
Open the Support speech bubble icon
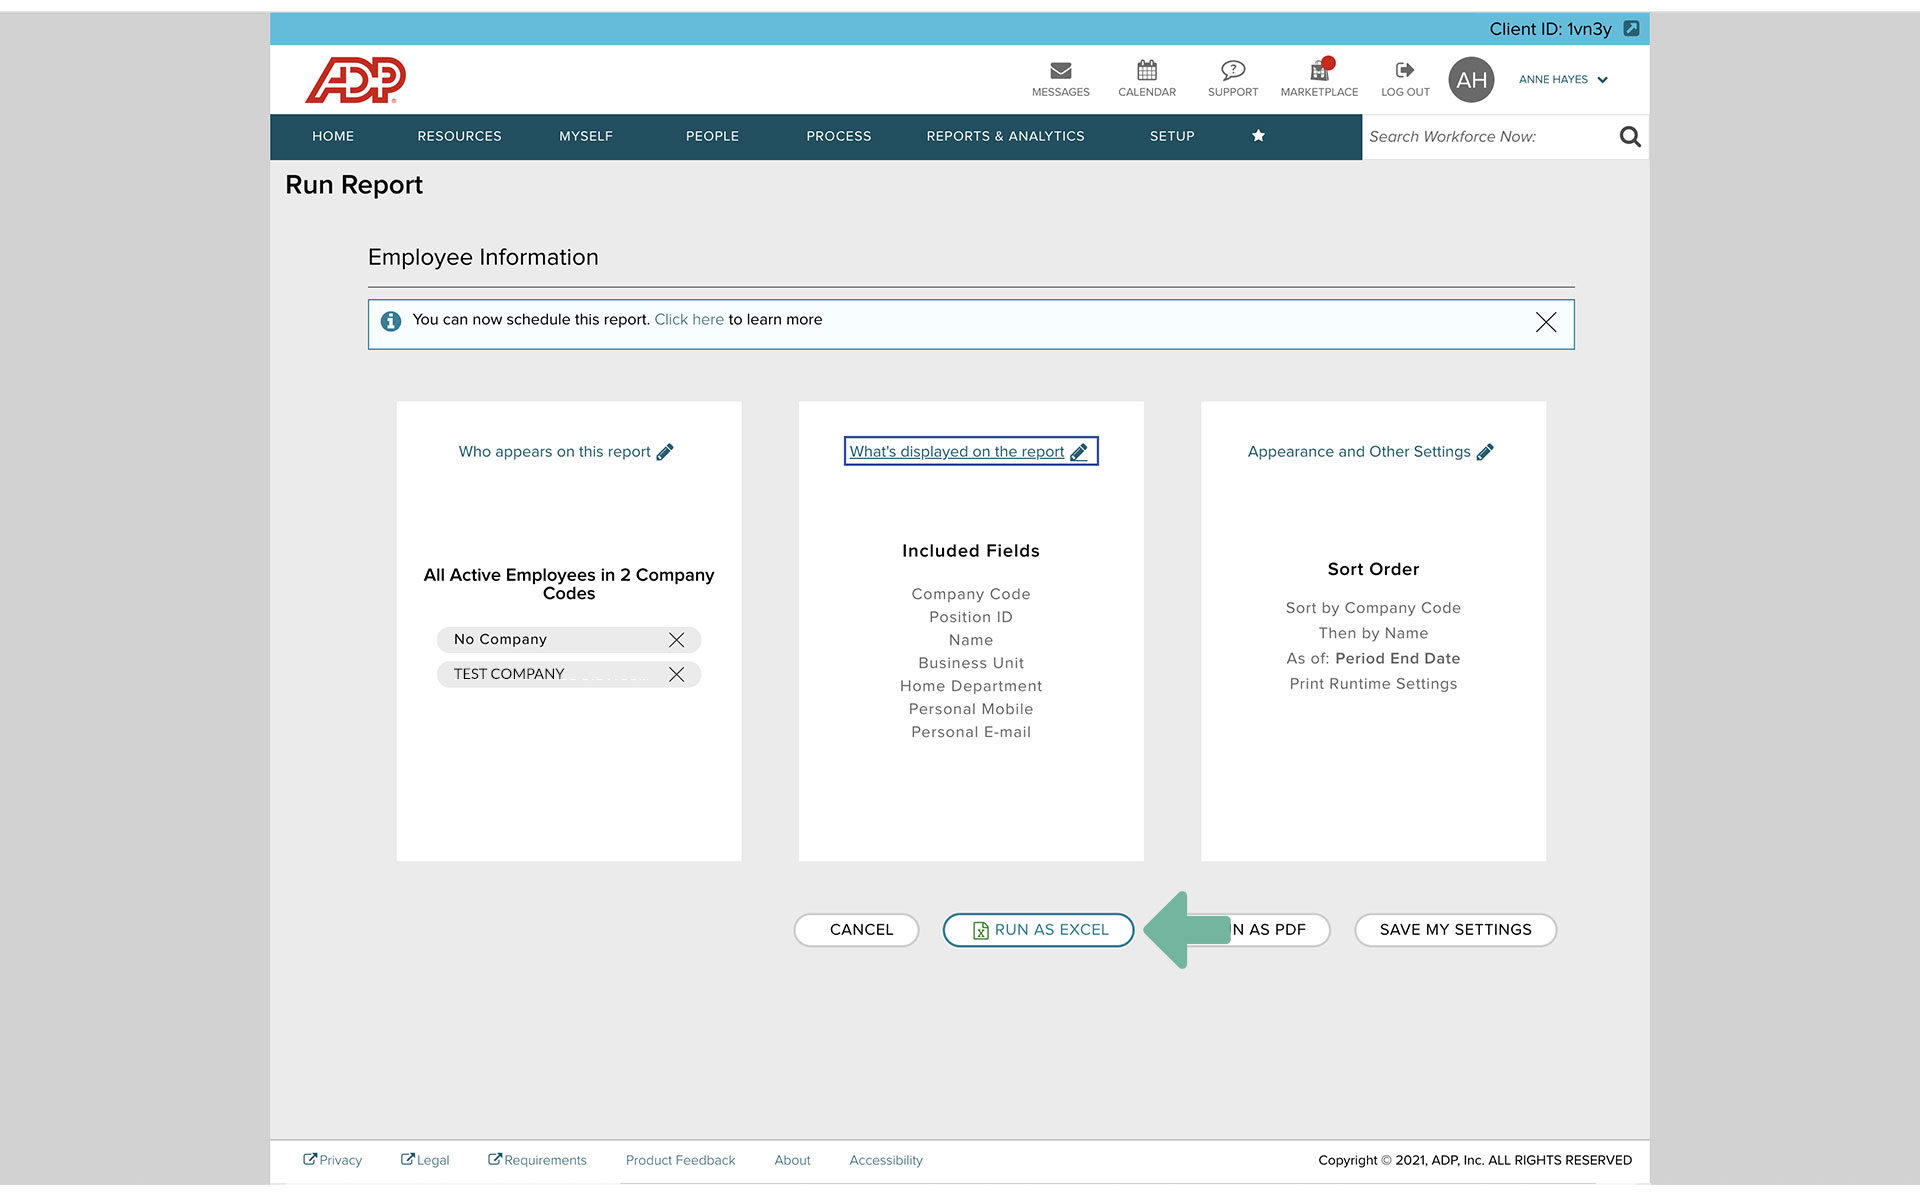[1233, 70]
